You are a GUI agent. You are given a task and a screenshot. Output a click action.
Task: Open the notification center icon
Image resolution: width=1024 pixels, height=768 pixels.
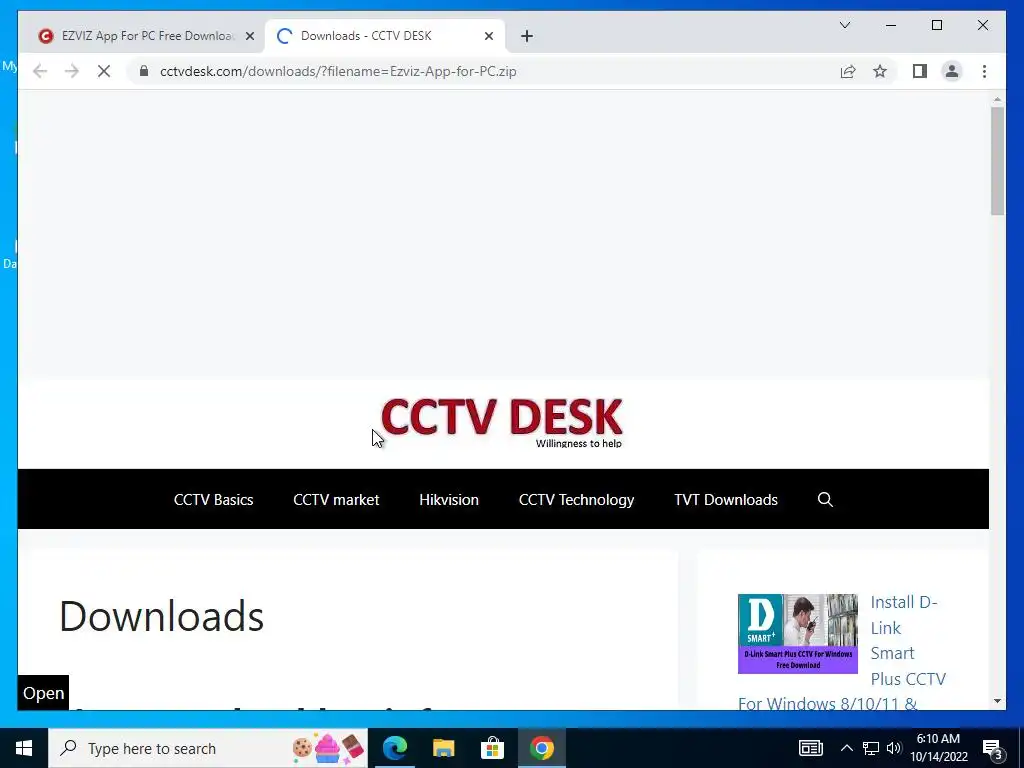[993, 748]
